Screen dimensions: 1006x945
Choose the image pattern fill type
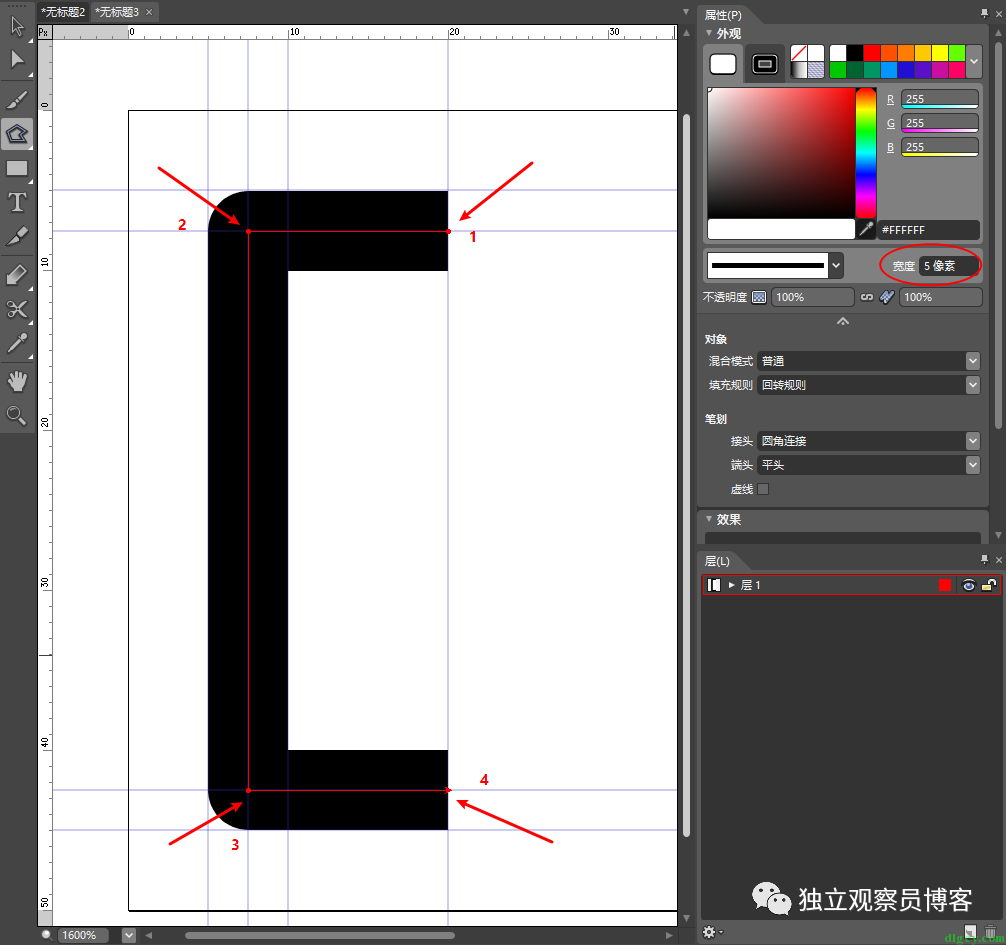pyautogui.click(x=816, y=70)
